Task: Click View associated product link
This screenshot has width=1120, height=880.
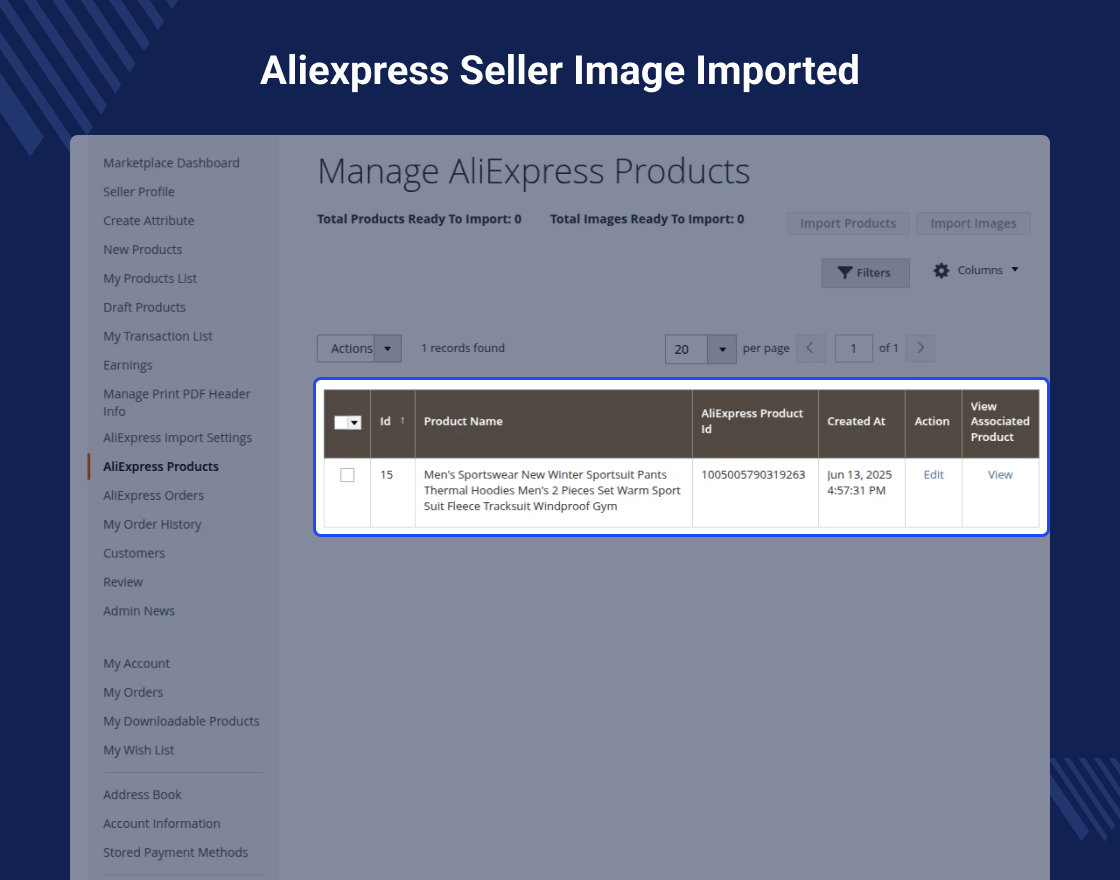Action: (1000, 474)
